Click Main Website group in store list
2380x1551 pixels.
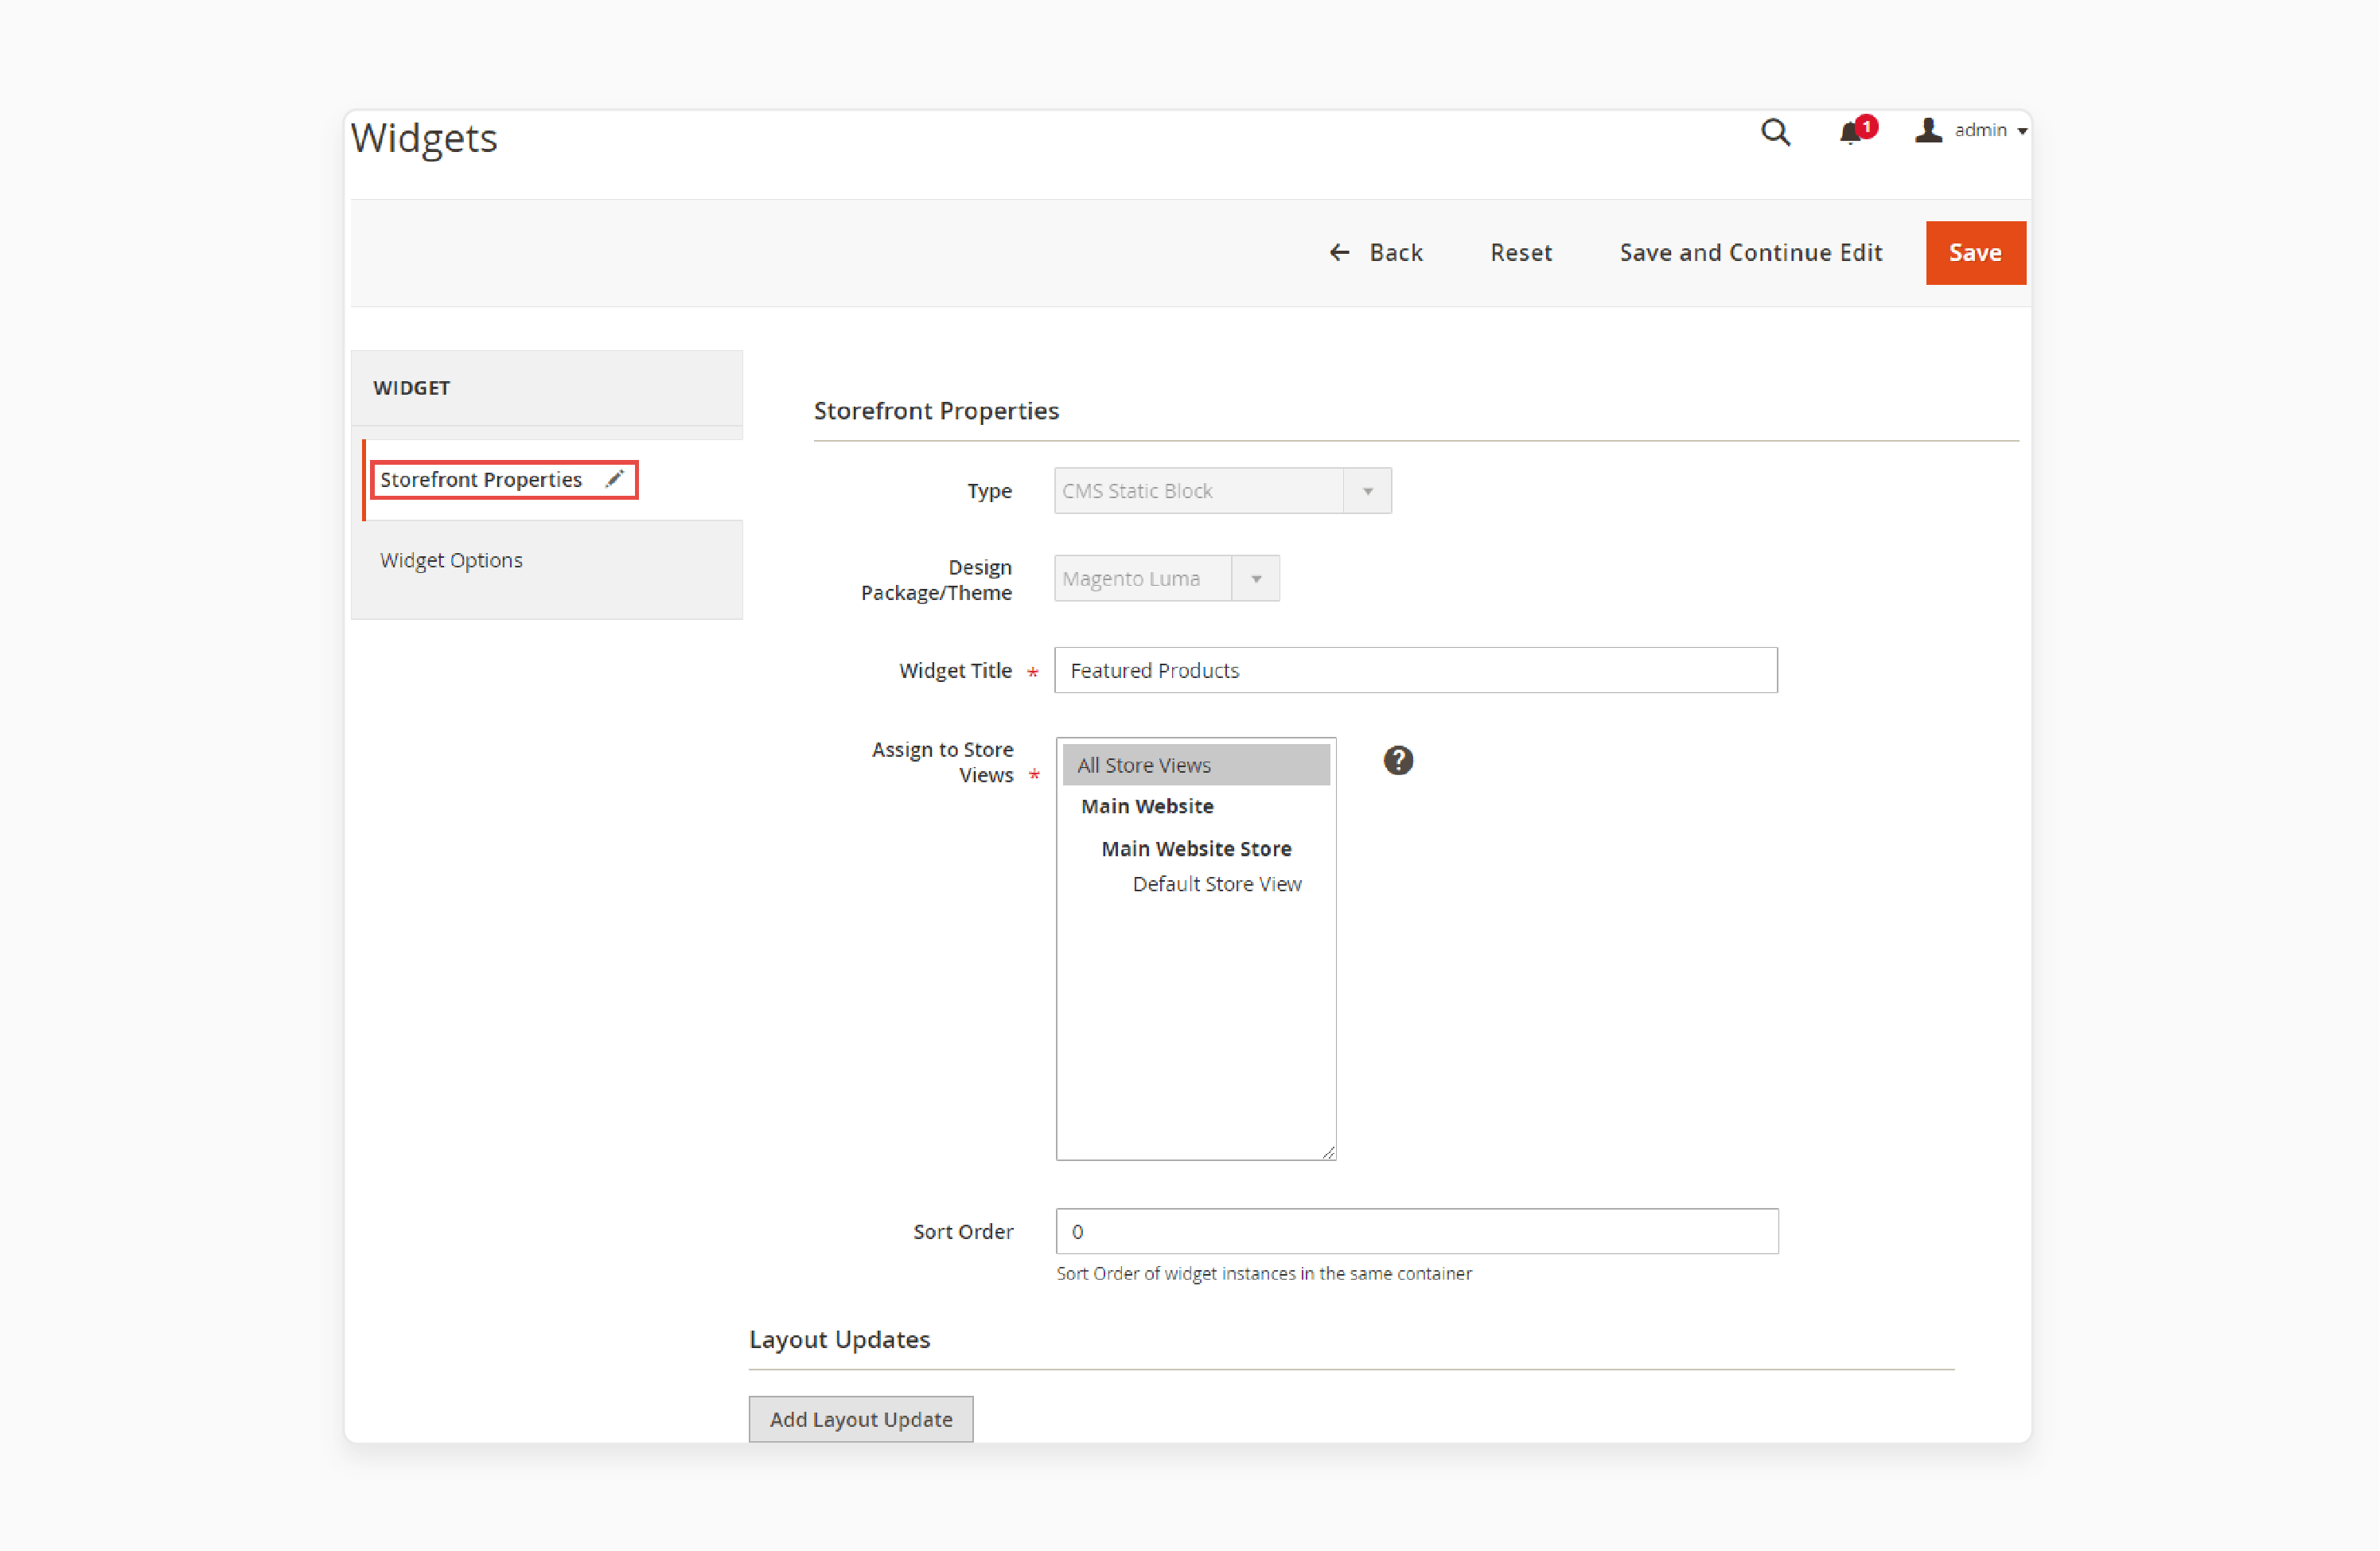pos(1147,806)
